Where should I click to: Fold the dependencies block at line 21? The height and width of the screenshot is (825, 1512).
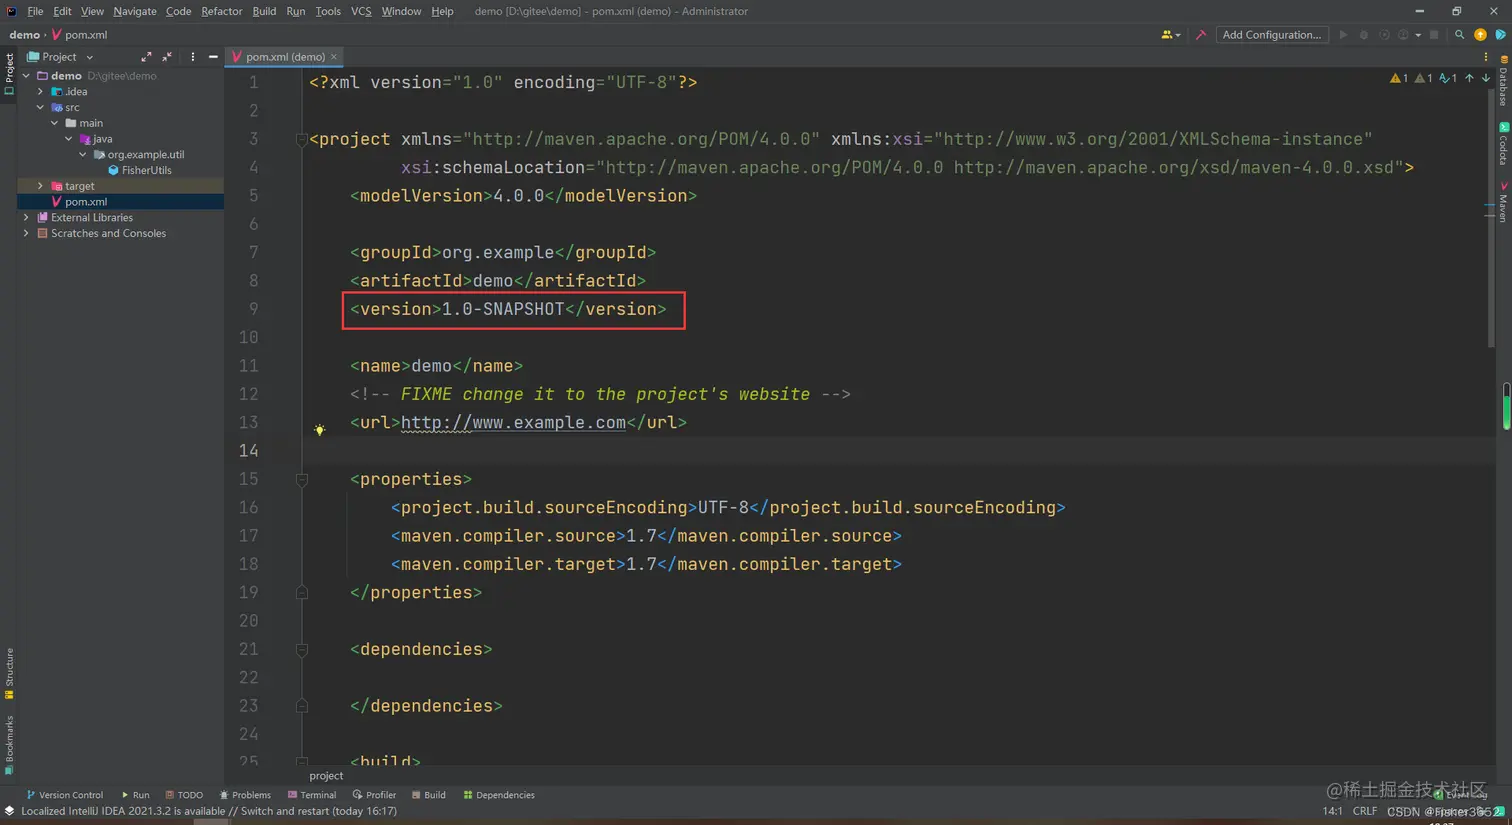point(301,649)
